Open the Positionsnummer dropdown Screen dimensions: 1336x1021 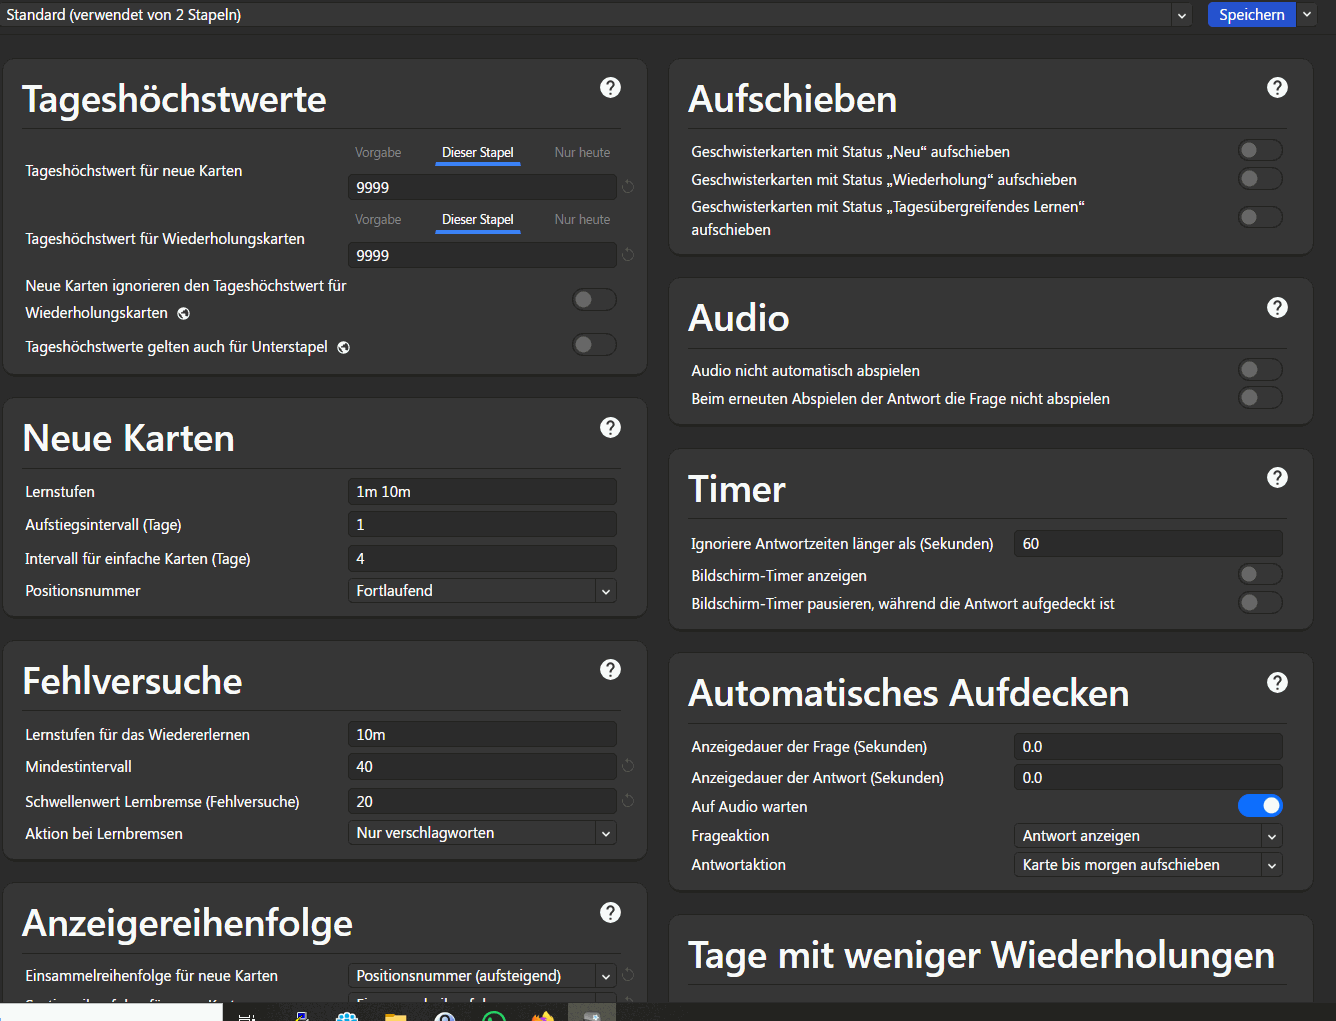(x=482, y=591)
